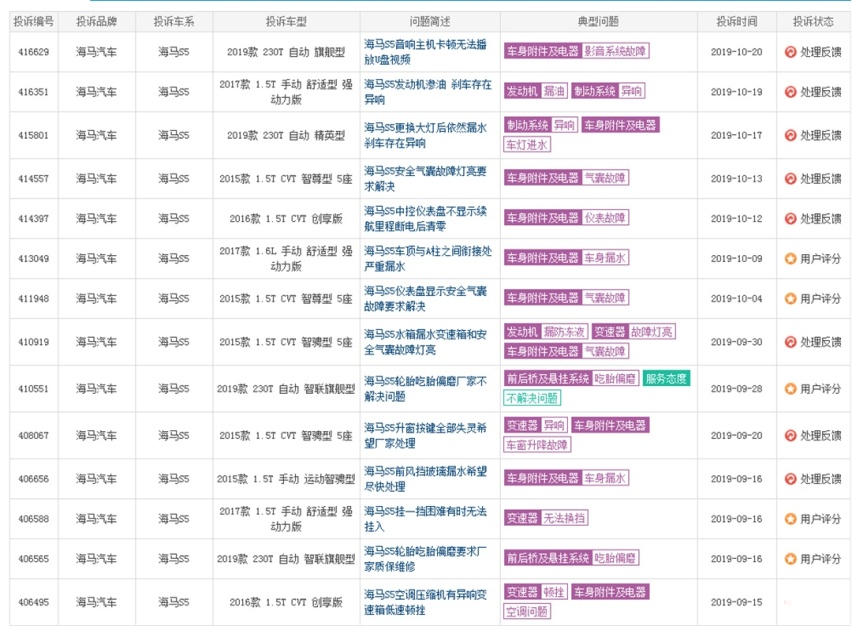
Task: Click the model 2015款 1.5T 手动 运动智骋型
Action: [x=286, y=479]
